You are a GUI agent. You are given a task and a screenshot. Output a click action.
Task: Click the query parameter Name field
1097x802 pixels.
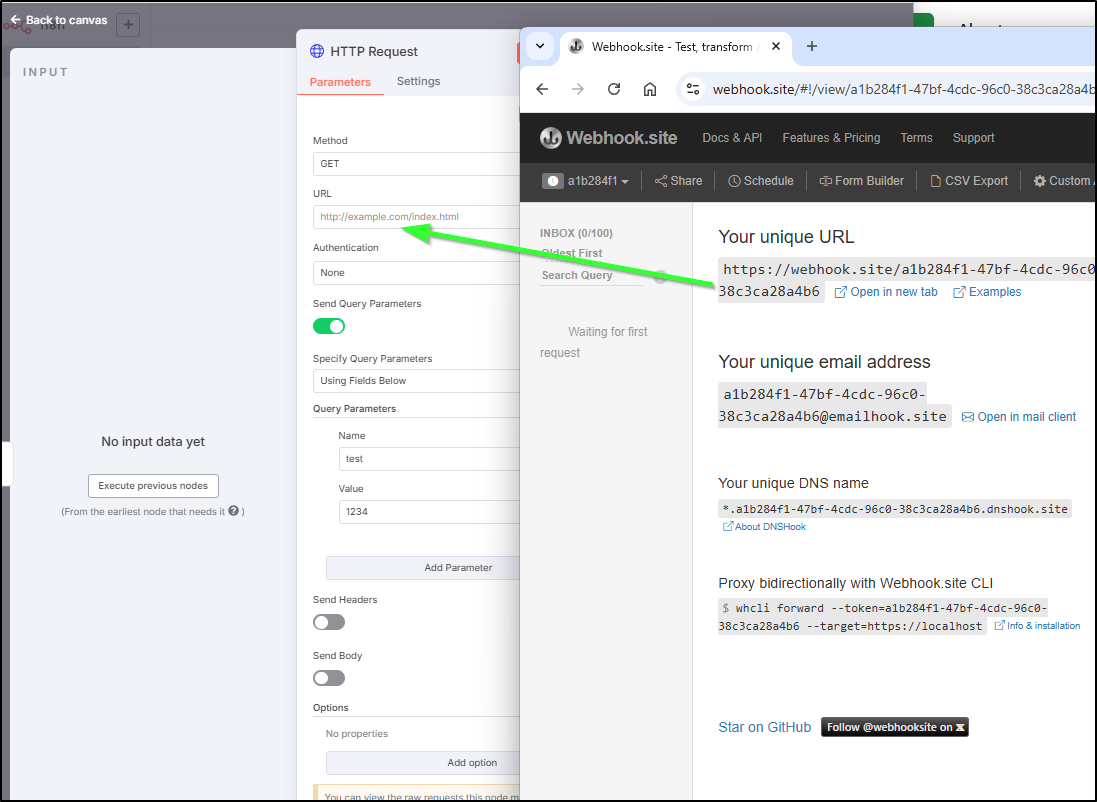pos(429,459)
